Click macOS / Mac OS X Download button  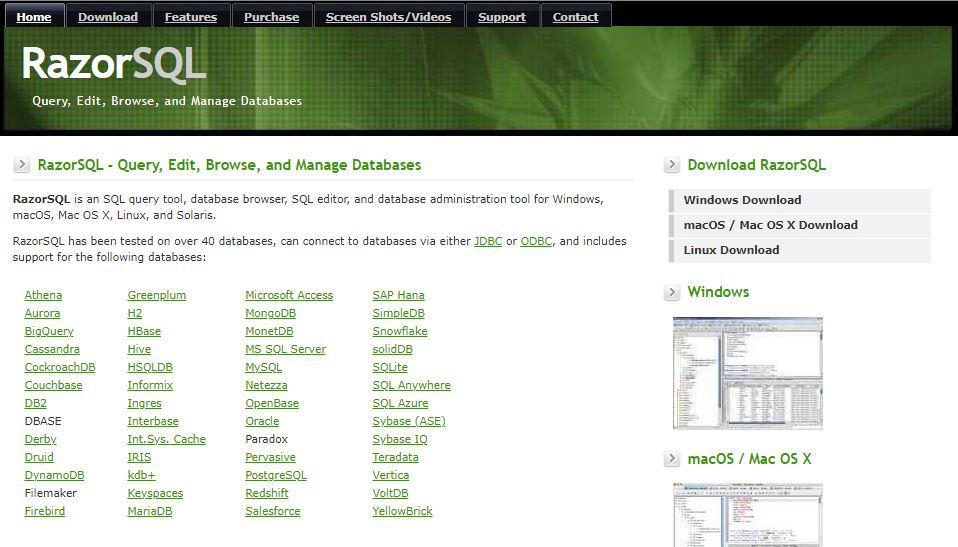click(800, 225)
